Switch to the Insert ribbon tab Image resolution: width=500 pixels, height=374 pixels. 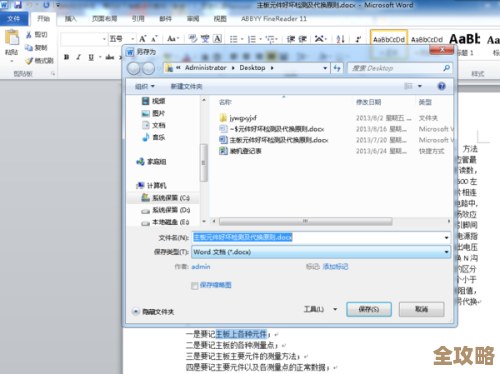point(70,19)
